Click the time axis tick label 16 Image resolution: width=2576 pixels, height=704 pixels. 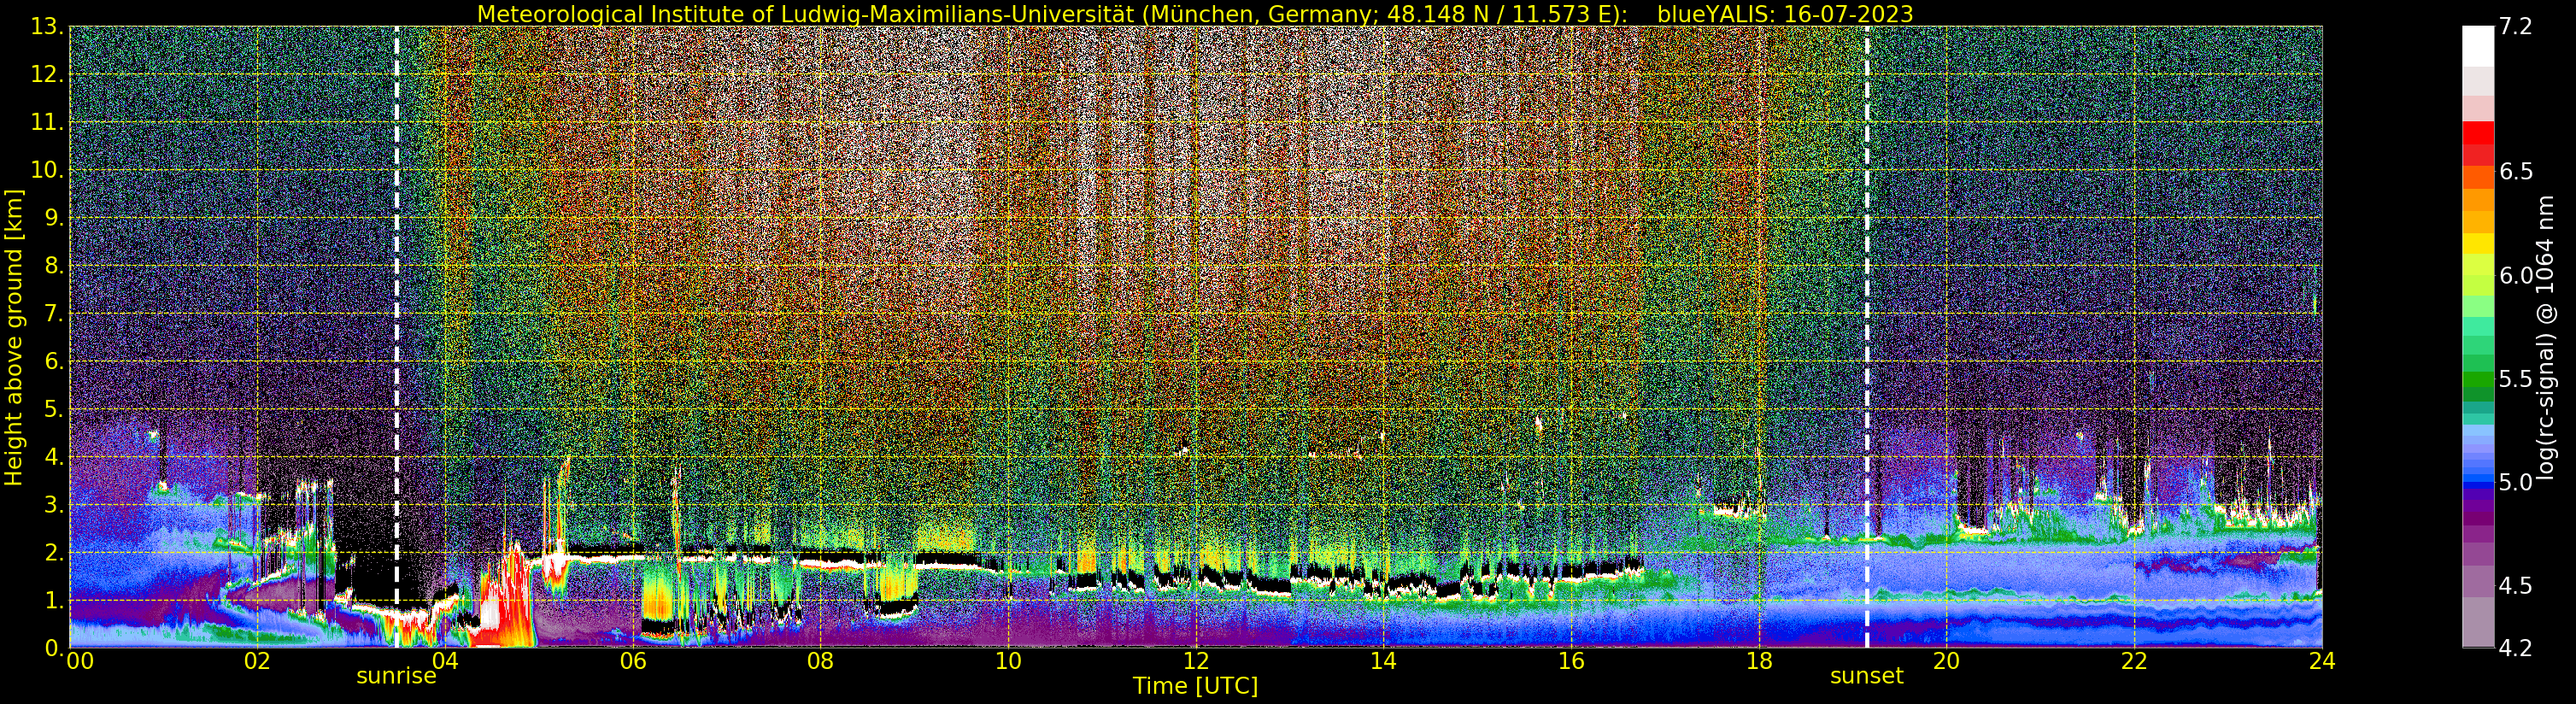1571,661
